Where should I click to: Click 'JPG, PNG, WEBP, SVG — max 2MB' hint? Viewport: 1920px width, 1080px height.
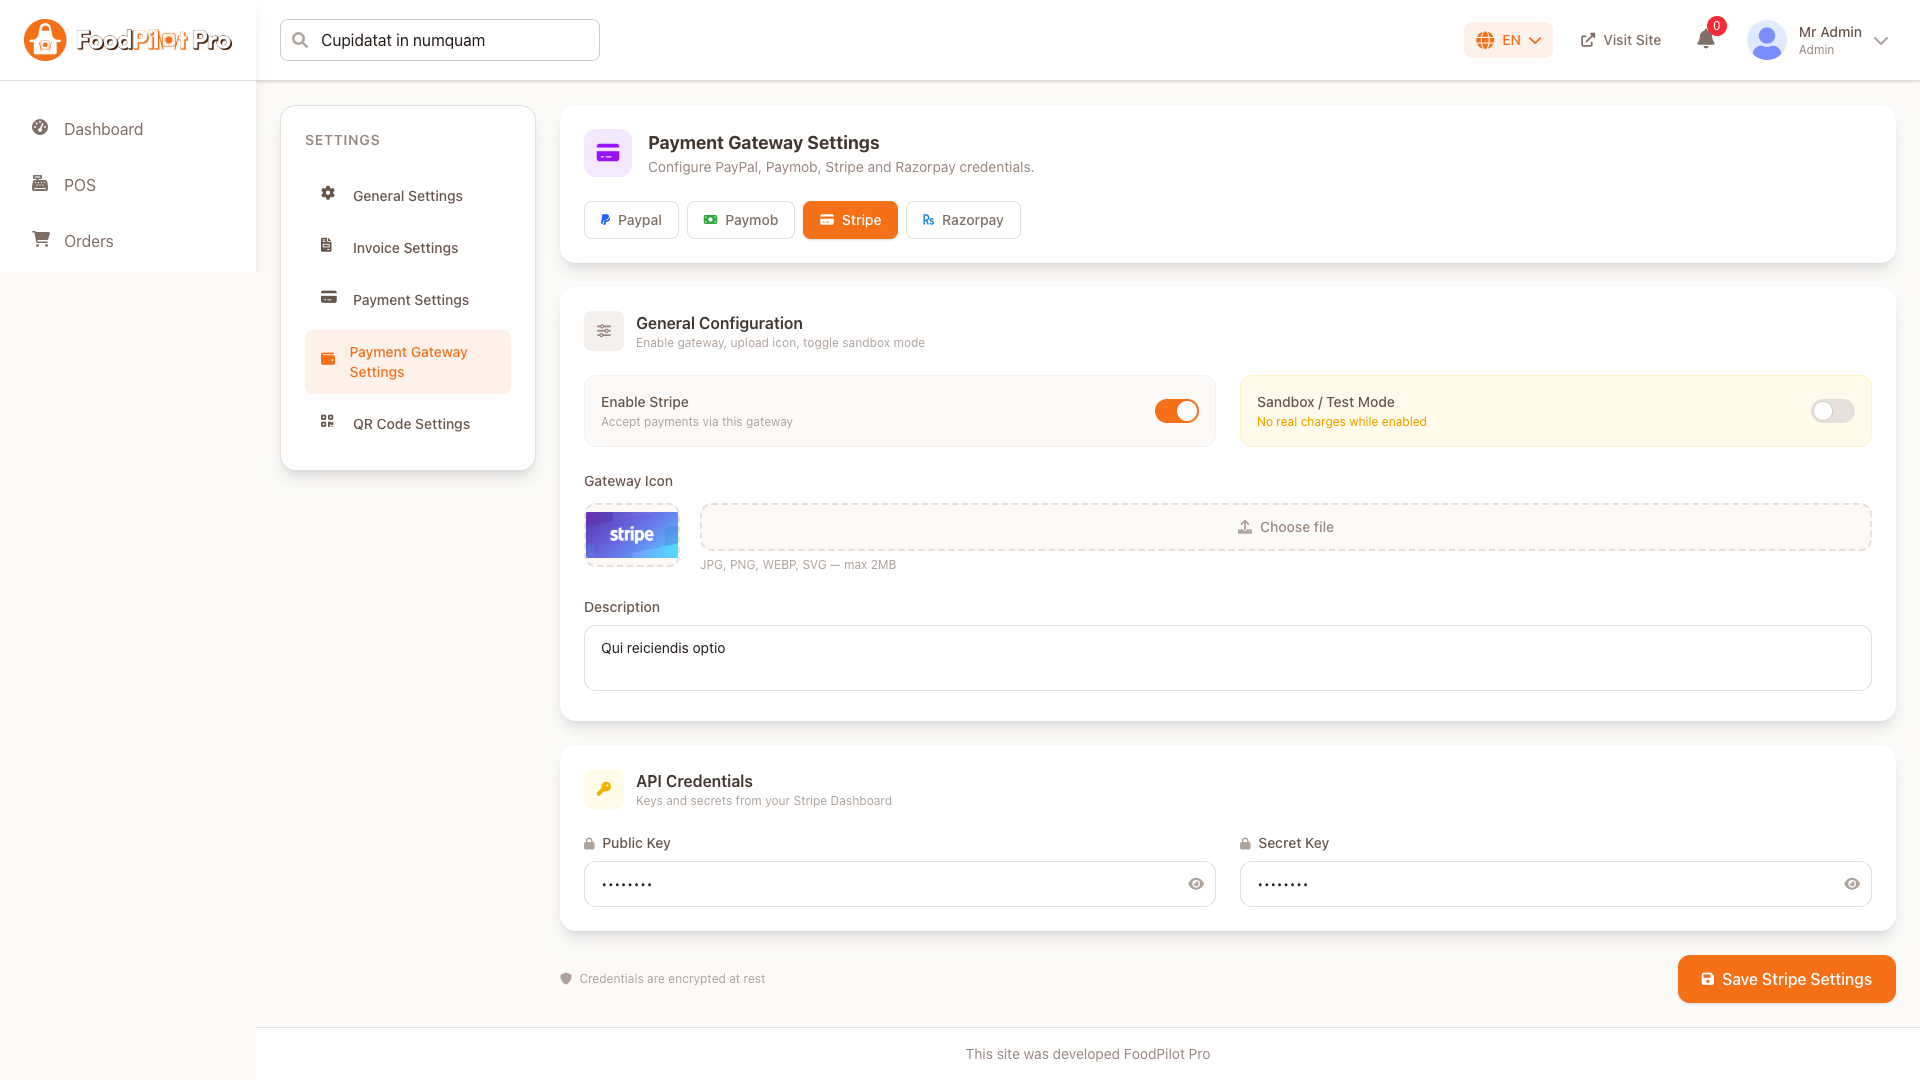[798, 565]
